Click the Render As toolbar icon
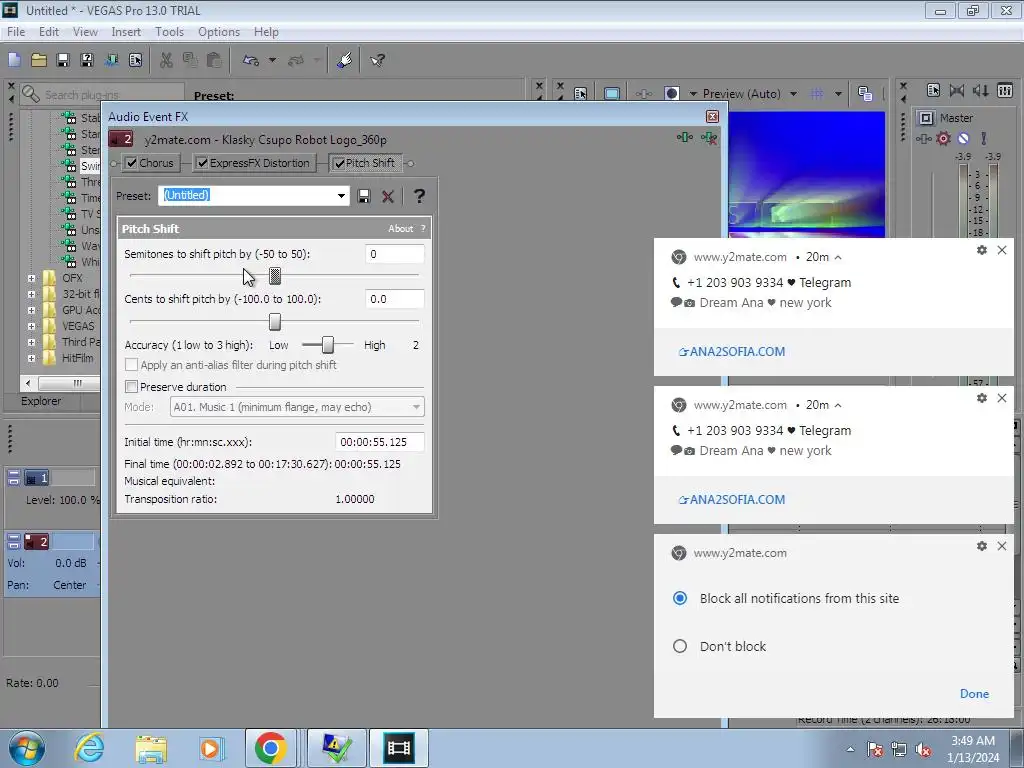1024x768 pixels. point(111,61)
